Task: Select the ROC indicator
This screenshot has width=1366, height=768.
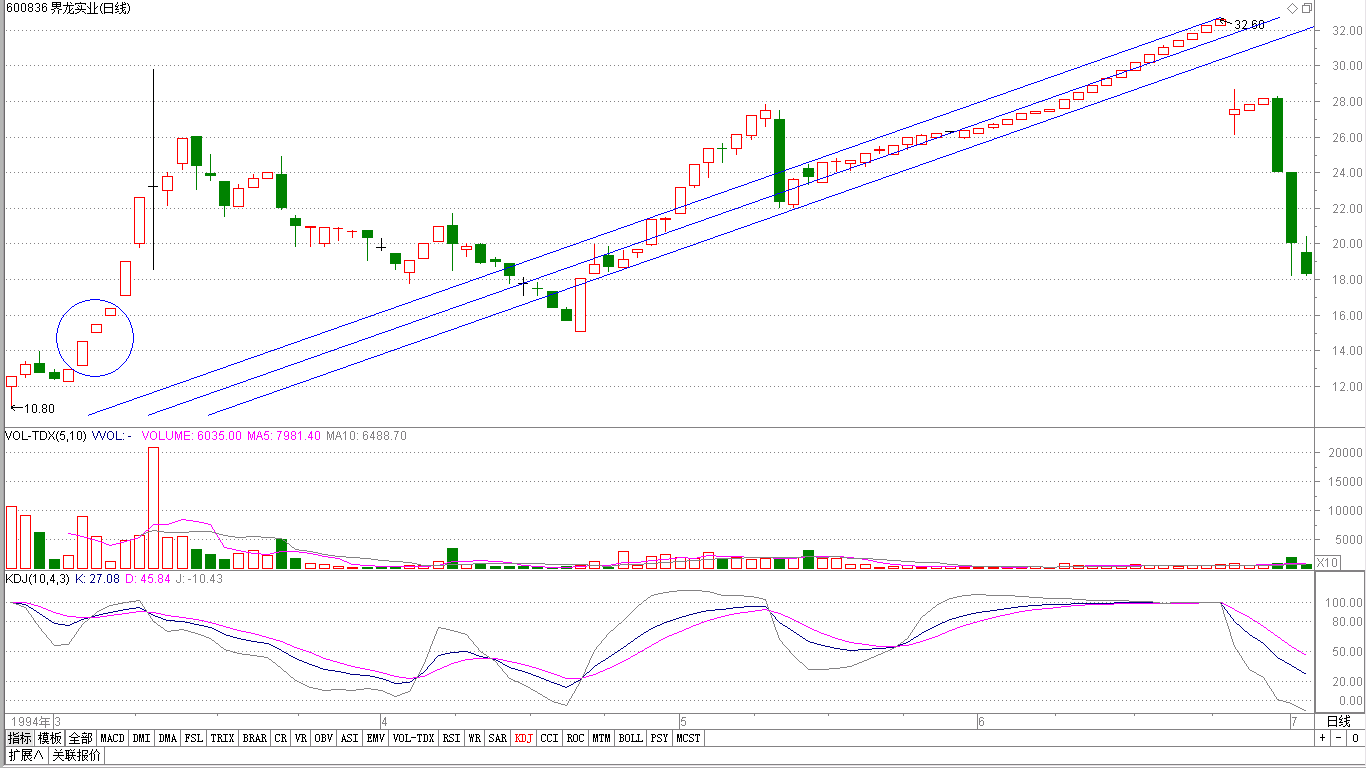Action: click(575, 738)
